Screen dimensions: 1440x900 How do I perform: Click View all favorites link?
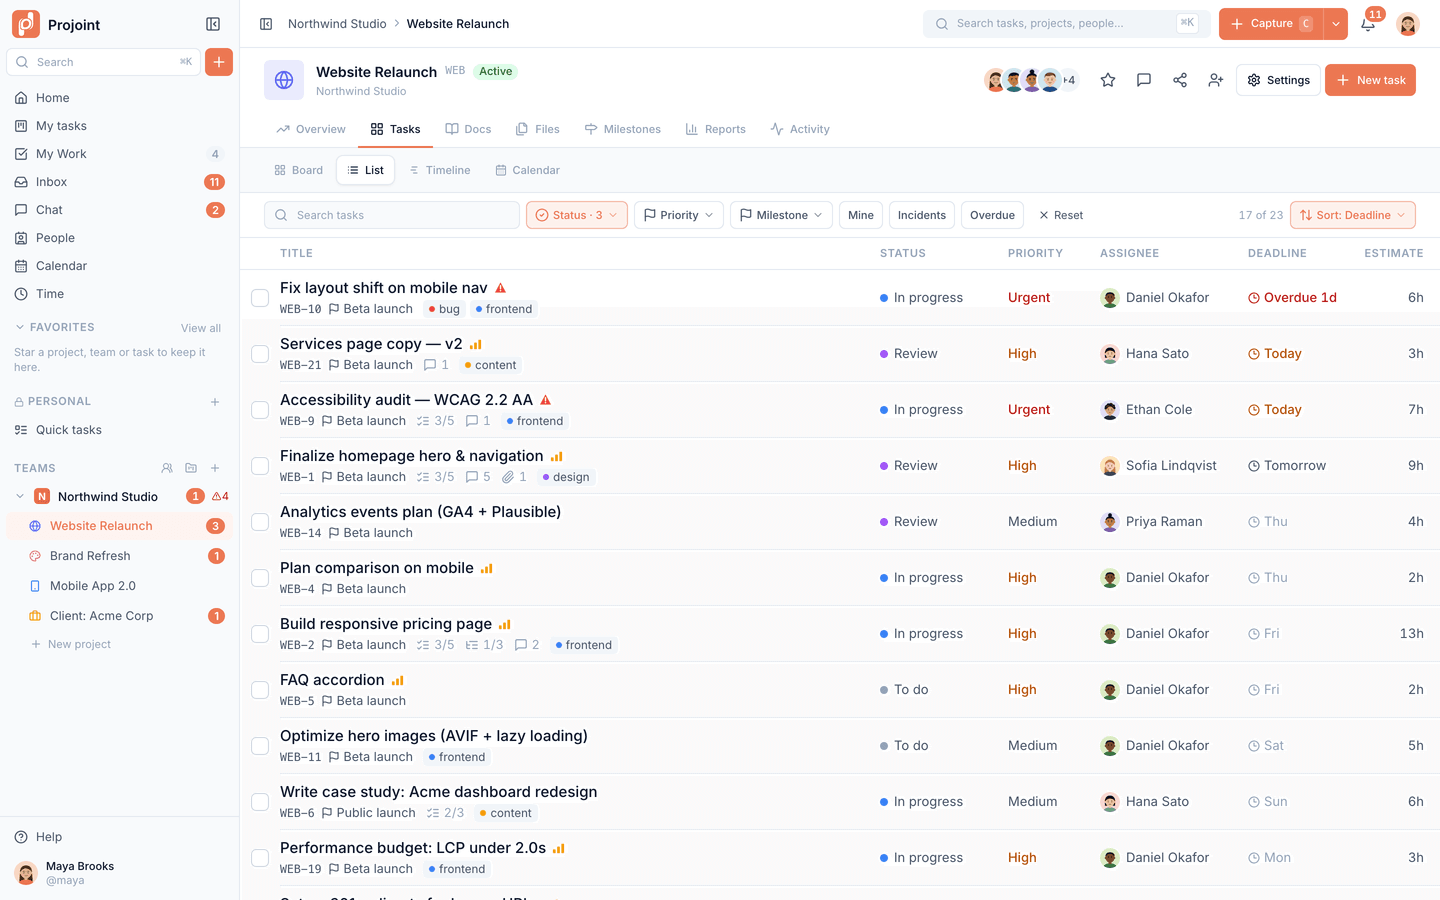tap(201, 328)
